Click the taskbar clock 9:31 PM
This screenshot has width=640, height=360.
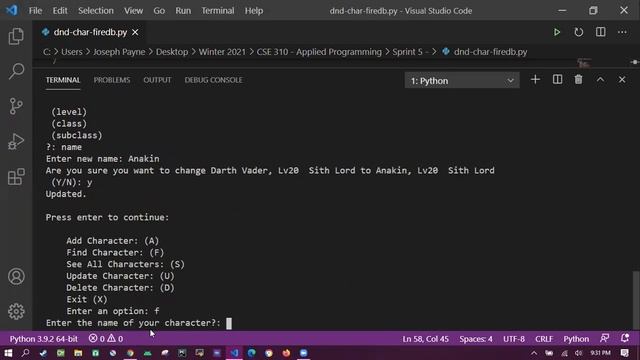click(x=600, y=353)
